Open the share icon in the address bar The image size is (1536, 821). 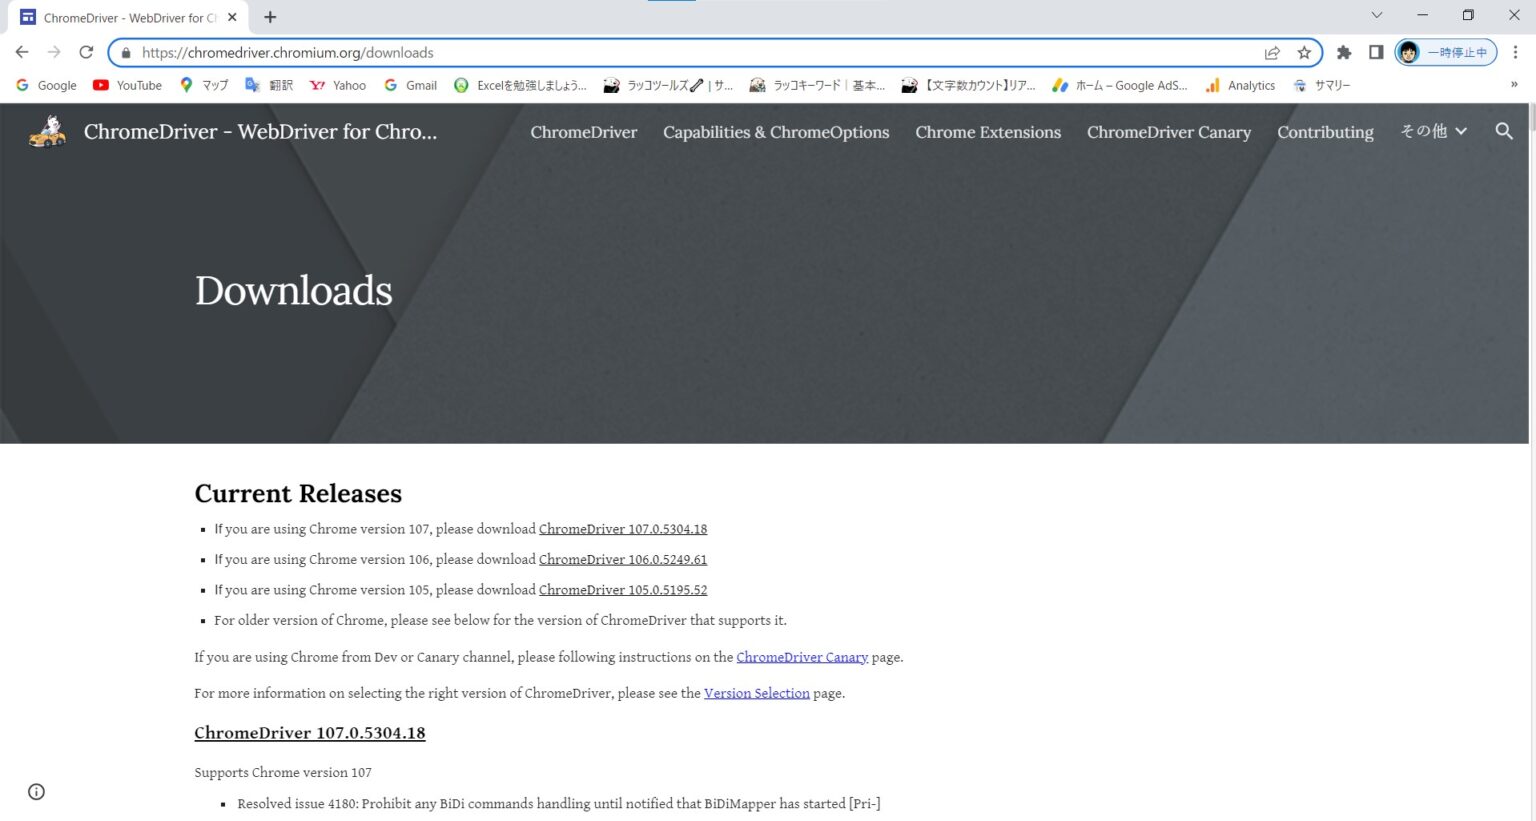pyautogui.click(x=1272, y=51)
